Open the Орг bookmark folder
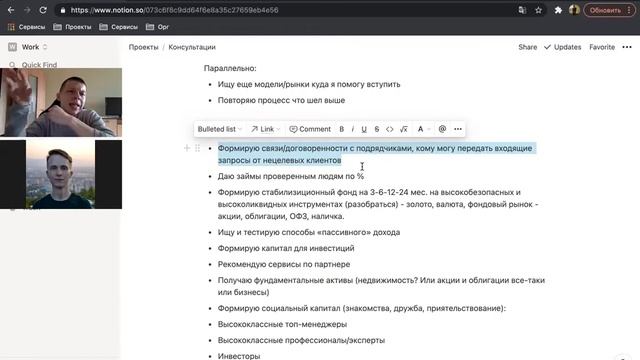Image resolution: width=640 pixels, height=360 pixels. [158, 27]
